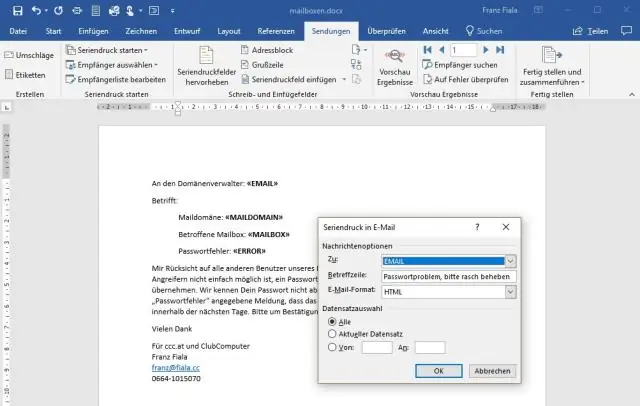Insert a Grußzeile field

pos(262,65)
